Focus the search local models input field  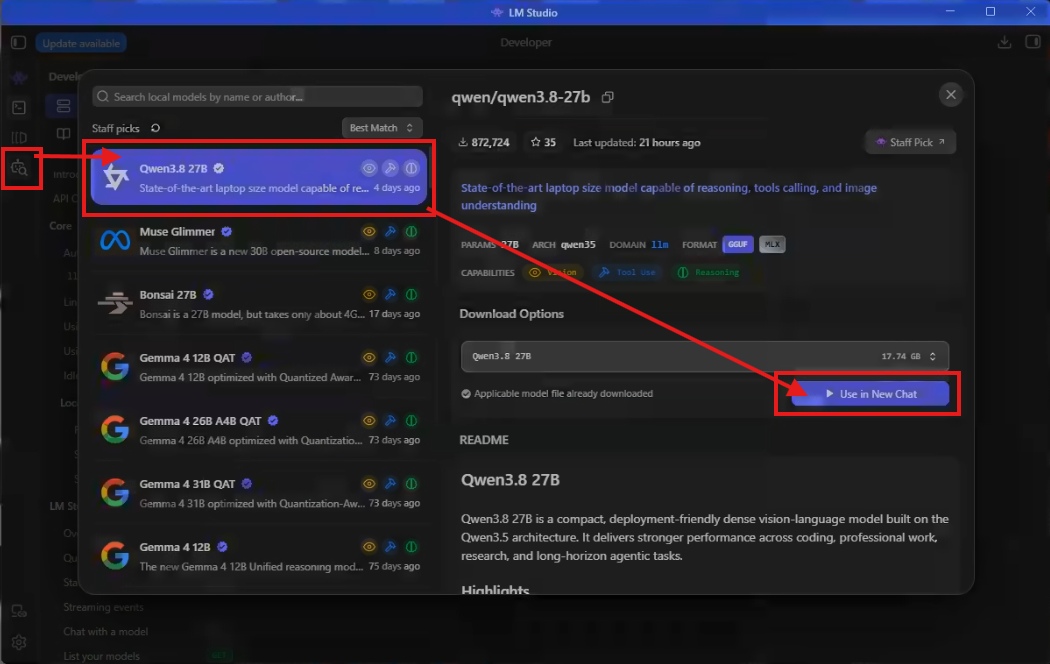pos(257,96)
